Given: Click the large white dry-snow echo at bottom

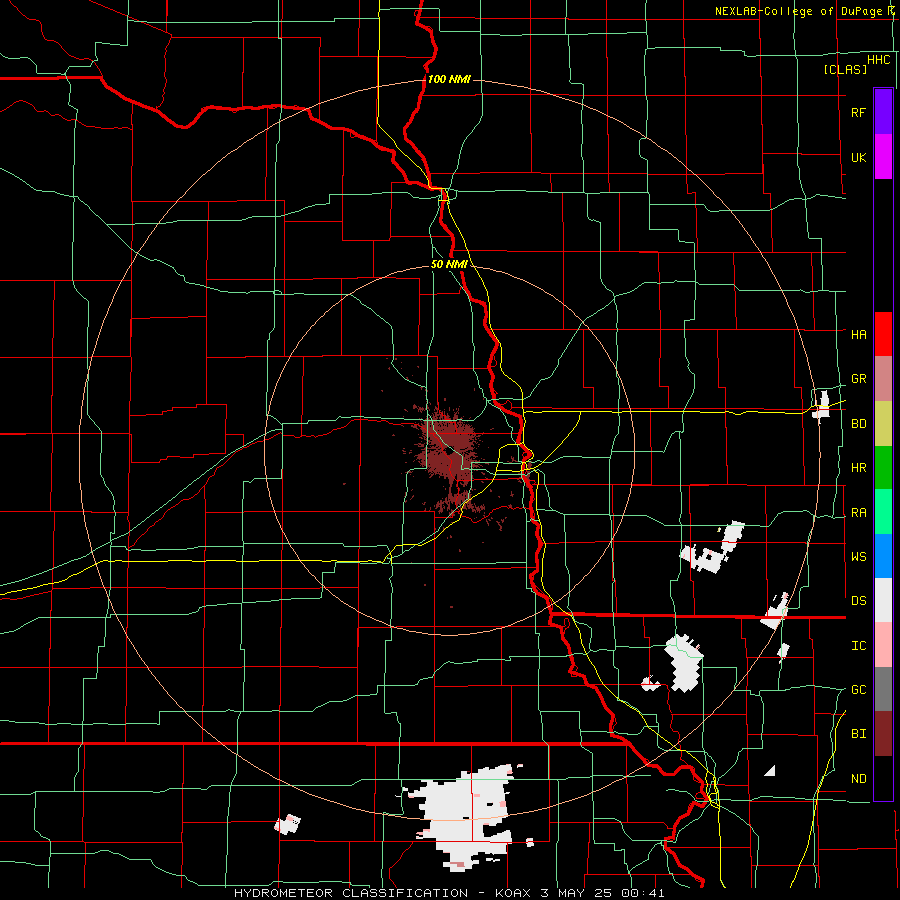Looking at the screenshot, I should pyautogui.click(x=466, y=818).
